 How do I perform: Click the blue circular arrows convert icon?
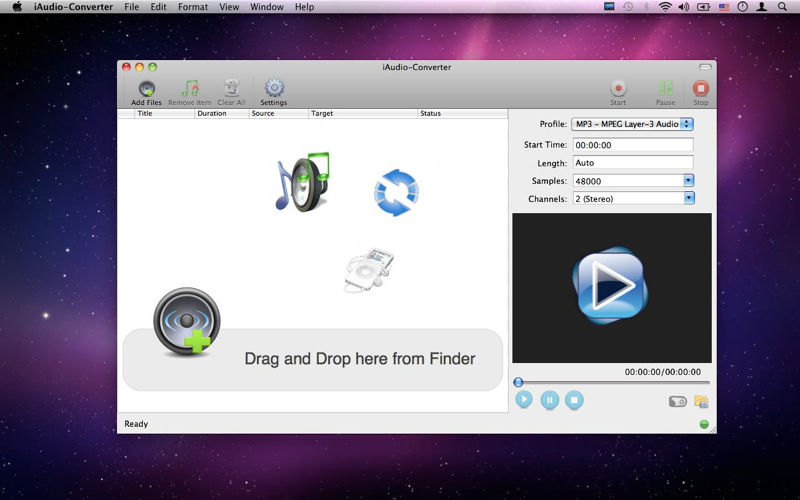point(396,192)
